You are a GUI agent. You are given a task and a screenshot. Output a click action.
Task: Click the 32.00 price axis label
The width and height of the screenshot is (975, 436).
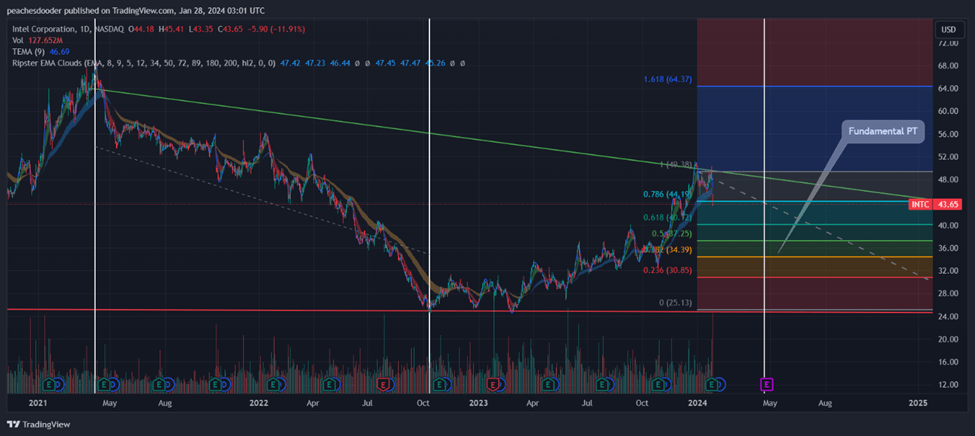(947, 271)
